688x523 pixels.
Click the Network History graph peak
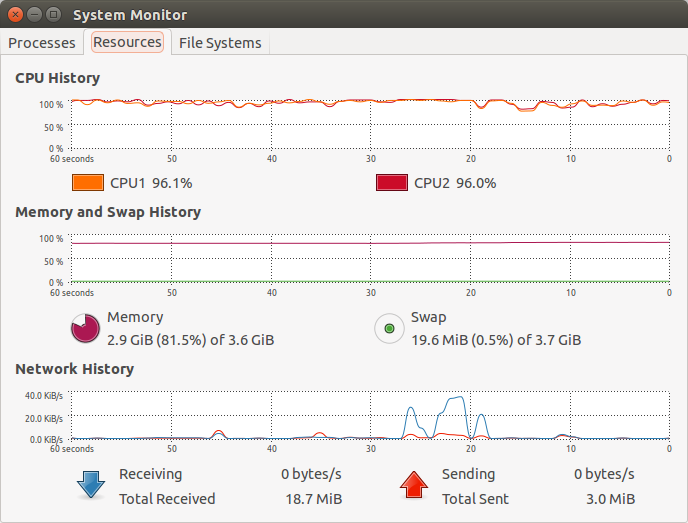(459, 398)
